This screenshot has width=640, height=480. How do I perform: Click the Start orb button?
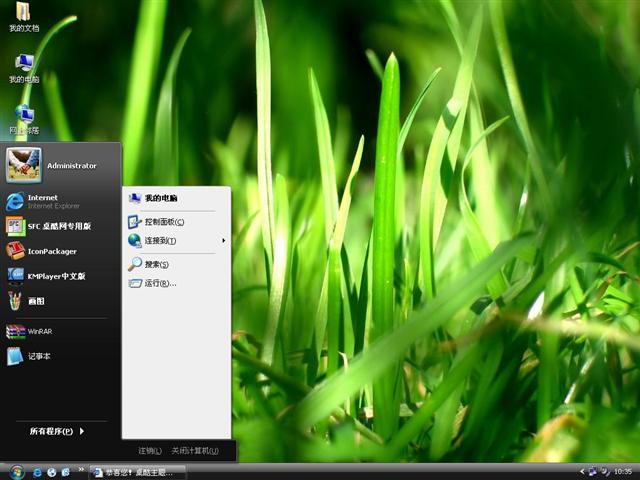[x=17, y=472]
